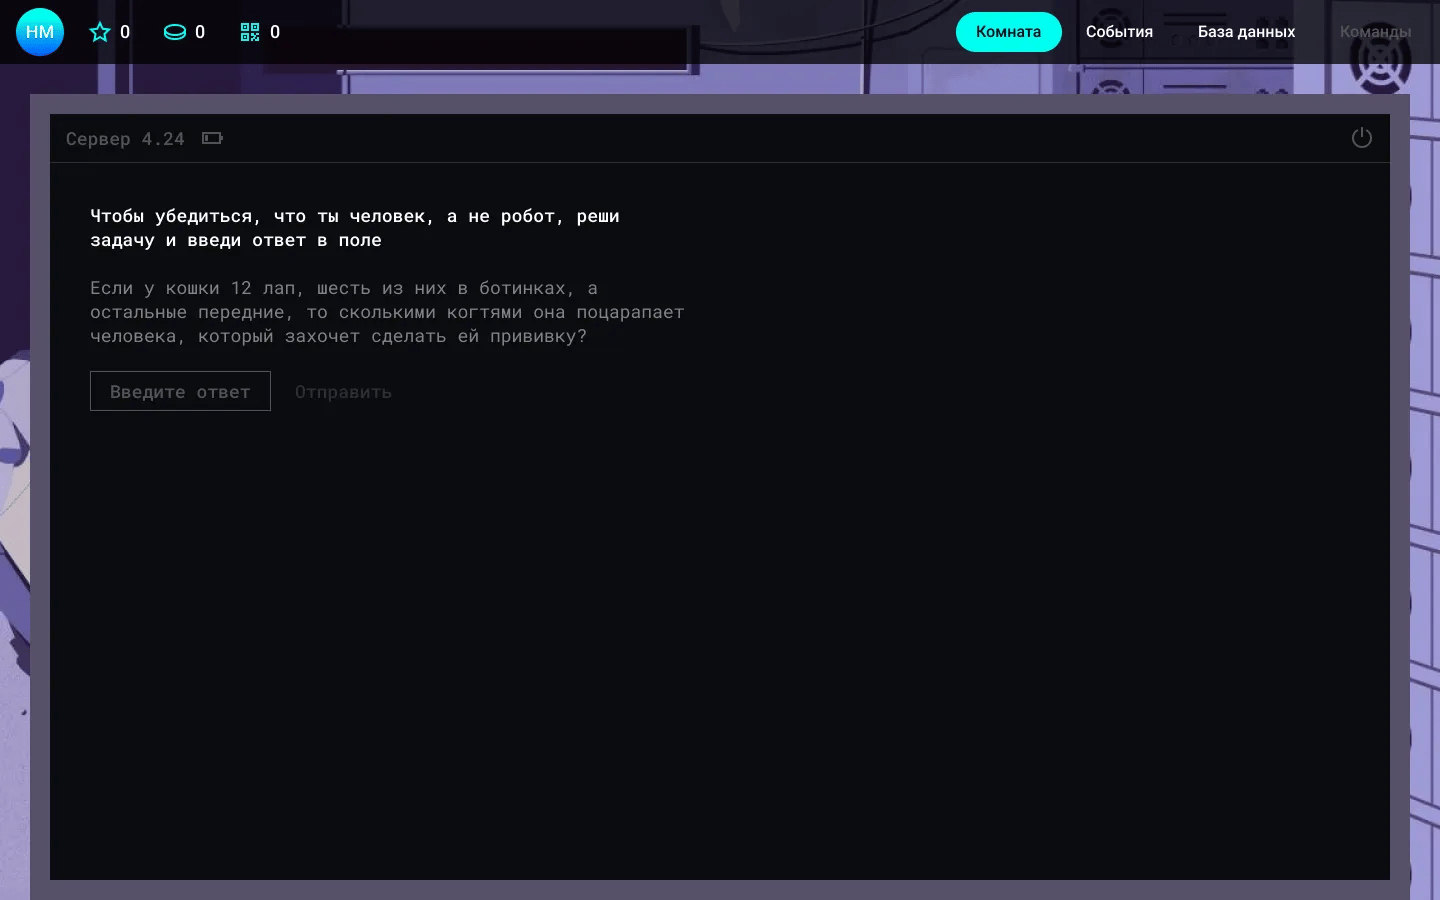1440x900 pixels.
Task: Focus the Введите ответ input field
Action: pos(180,391)
